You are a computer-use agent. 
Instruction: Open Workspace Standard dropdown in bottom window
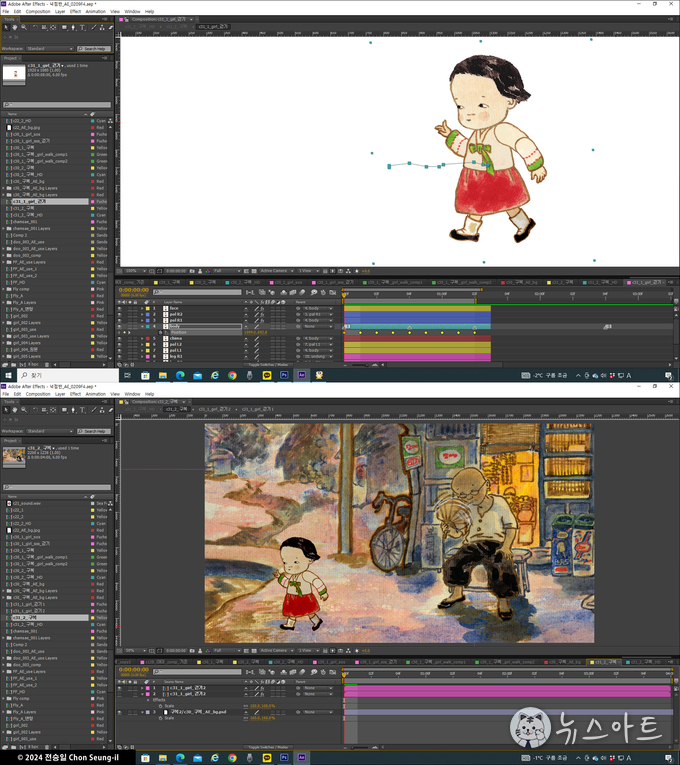[x=50, y=431]
